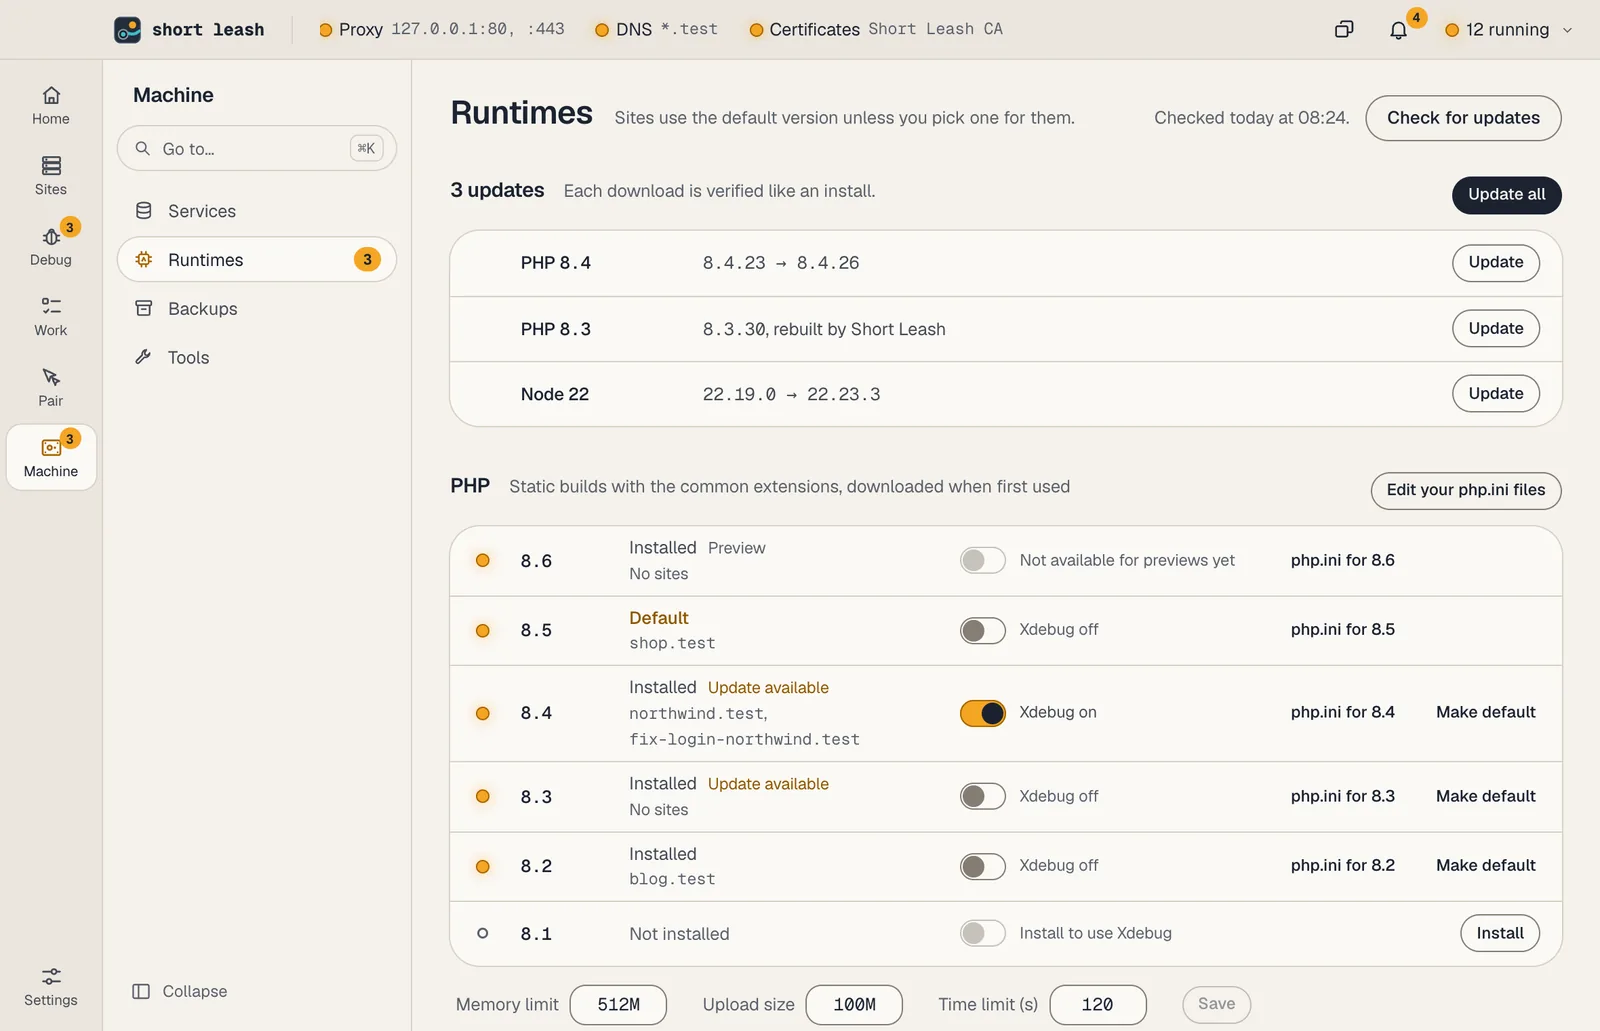Screen dimensions: 1600x1031
Task: Open the Sites sidebar icon
Action: [51, 165]
